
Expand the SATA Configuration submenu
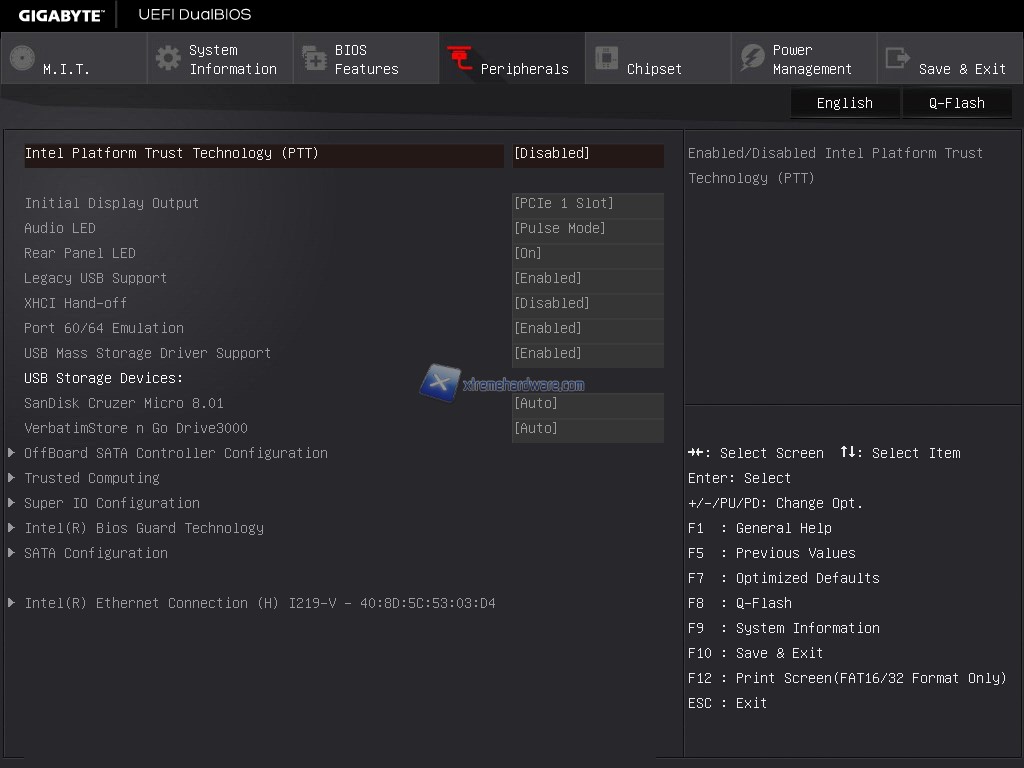[x=96, y=553]
